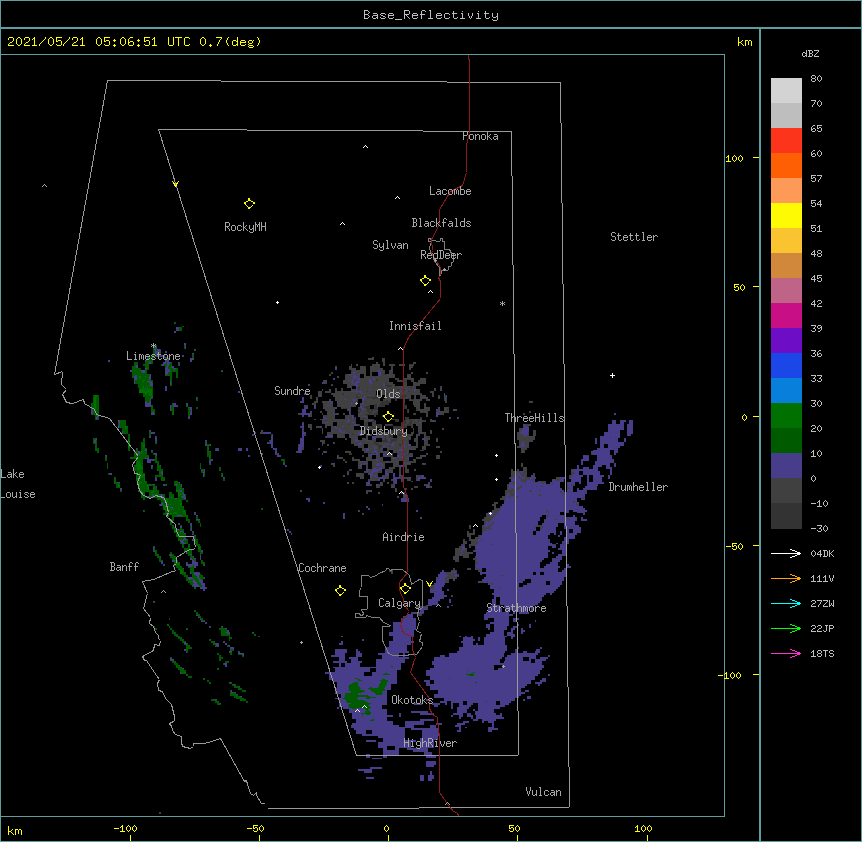Click the Lake Louise label
Screen dimensions: 862x842
click(18, 484)
